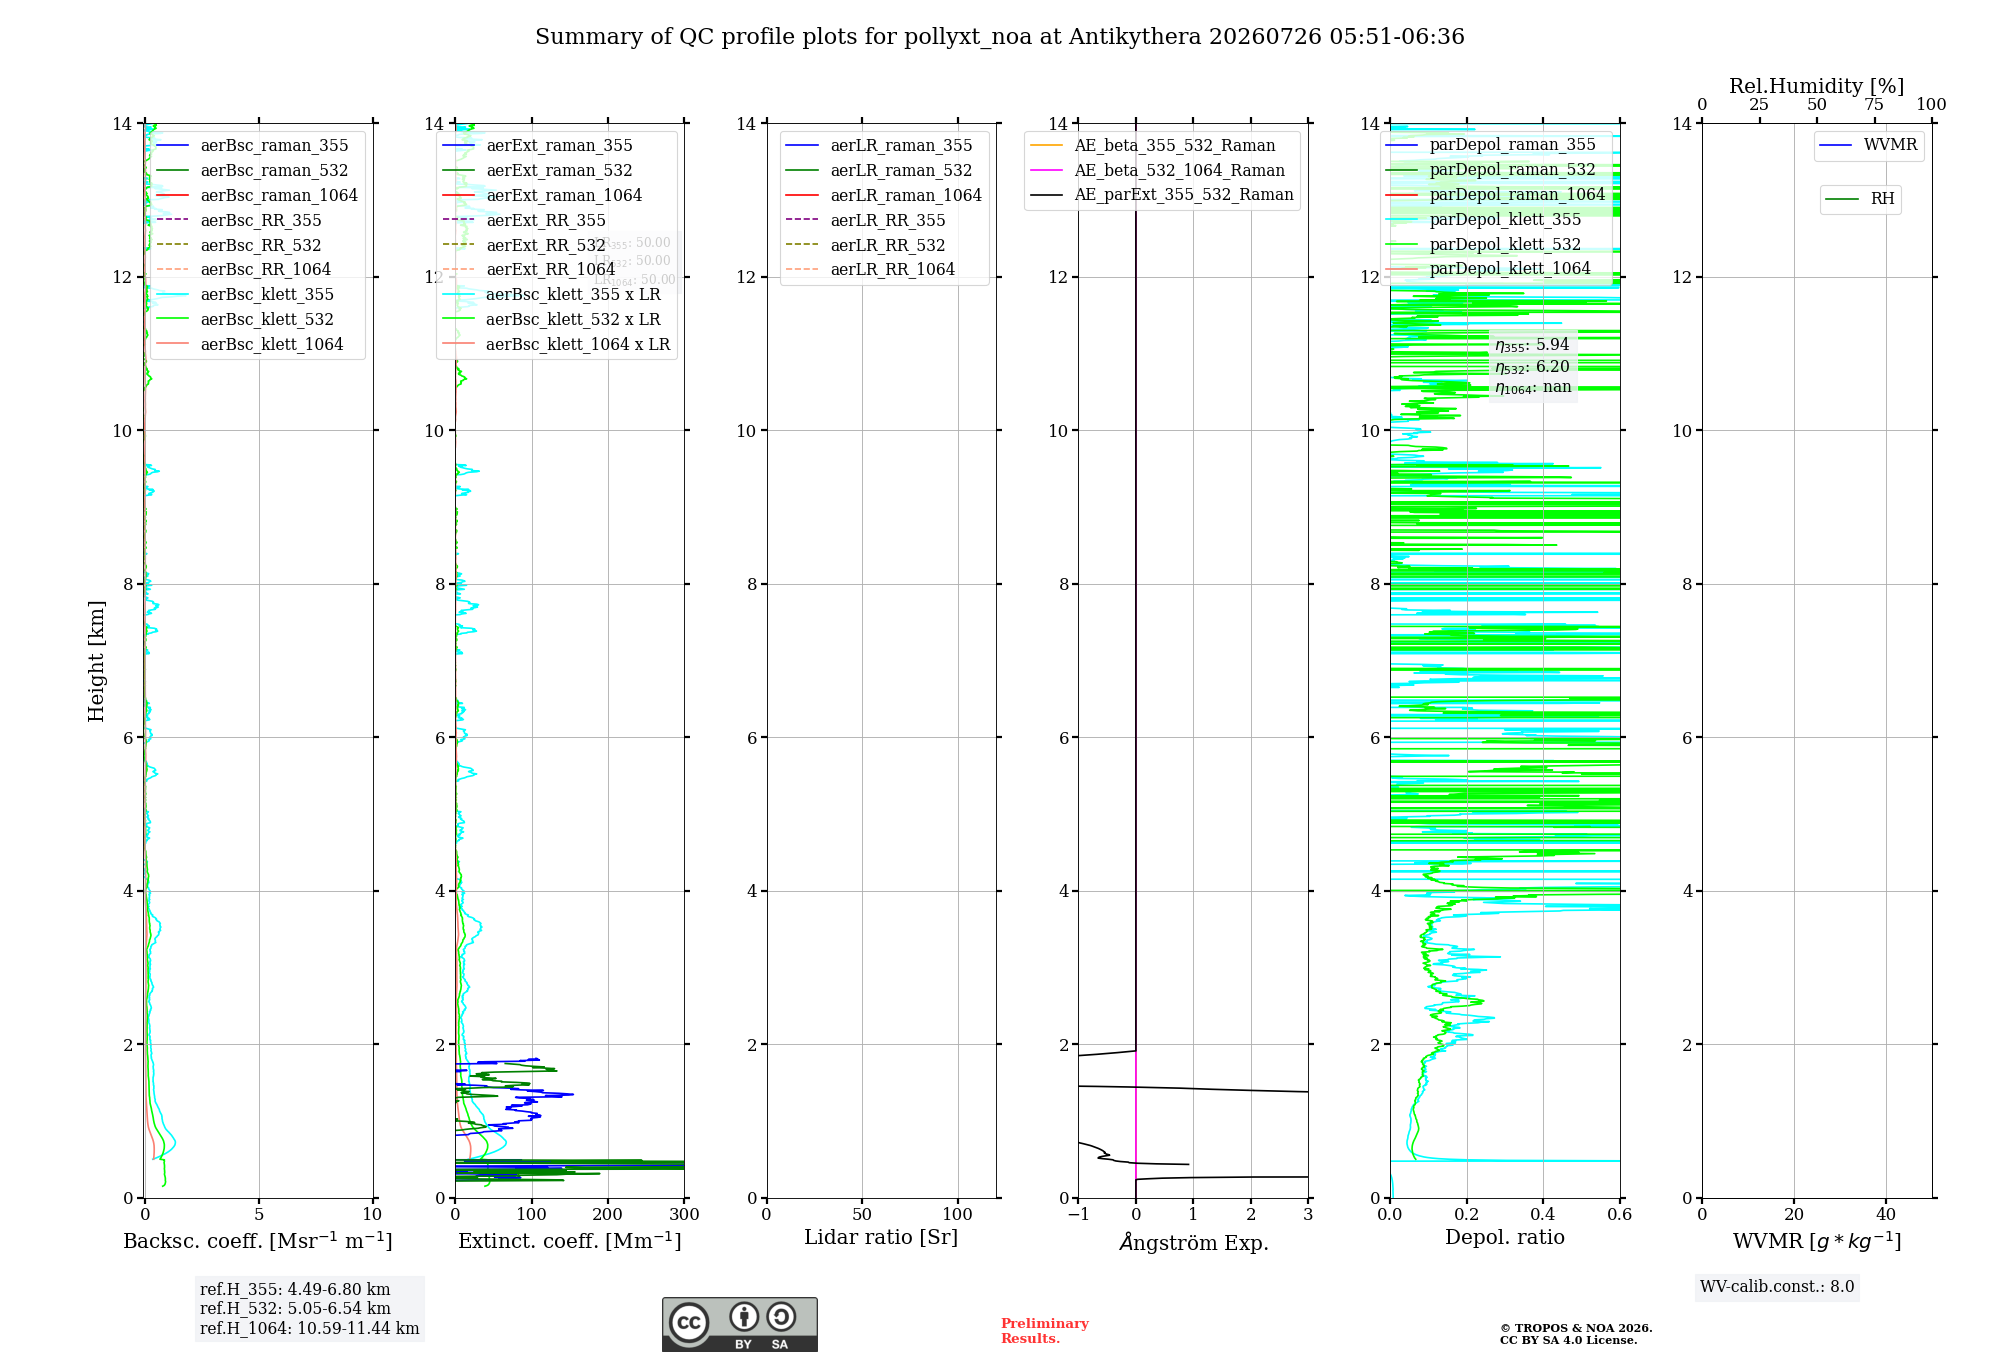Click the Preliminary Results red label
The height and width of the screenshot is (1360, 2000).
1045,1331
